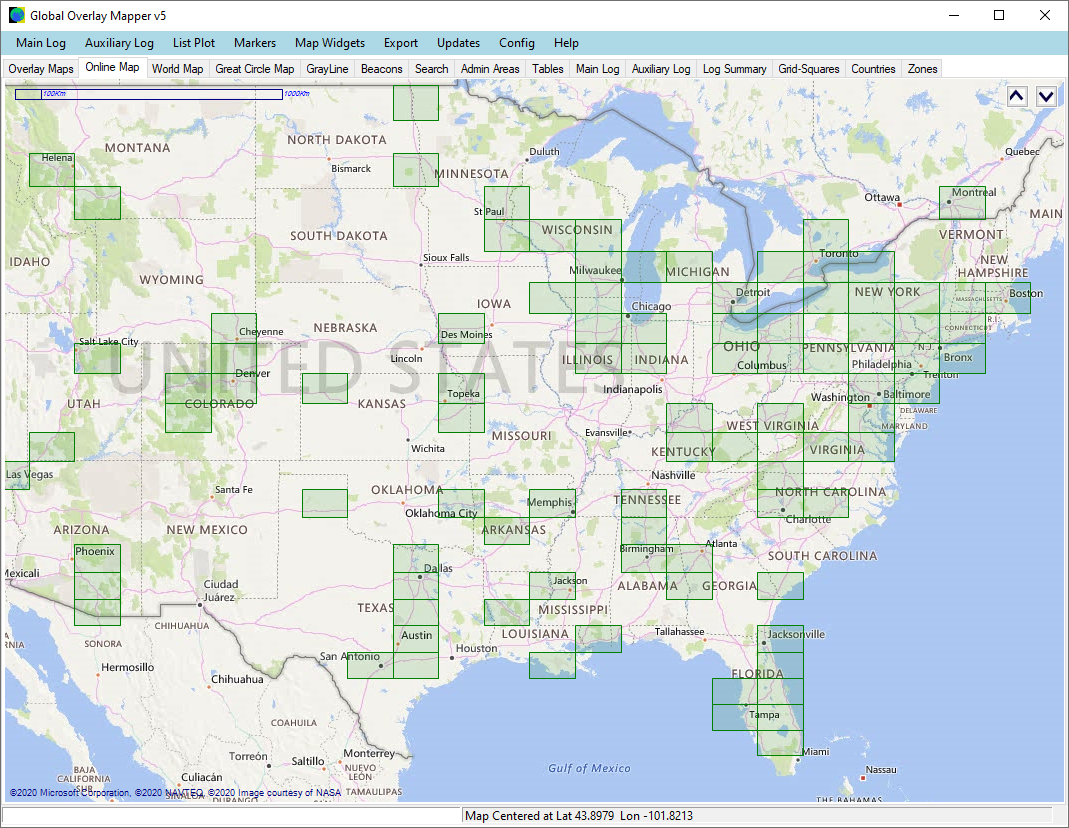Switch to the Log Summary tab
Viewport: 1069px width, 828px height.
[734, 69]
